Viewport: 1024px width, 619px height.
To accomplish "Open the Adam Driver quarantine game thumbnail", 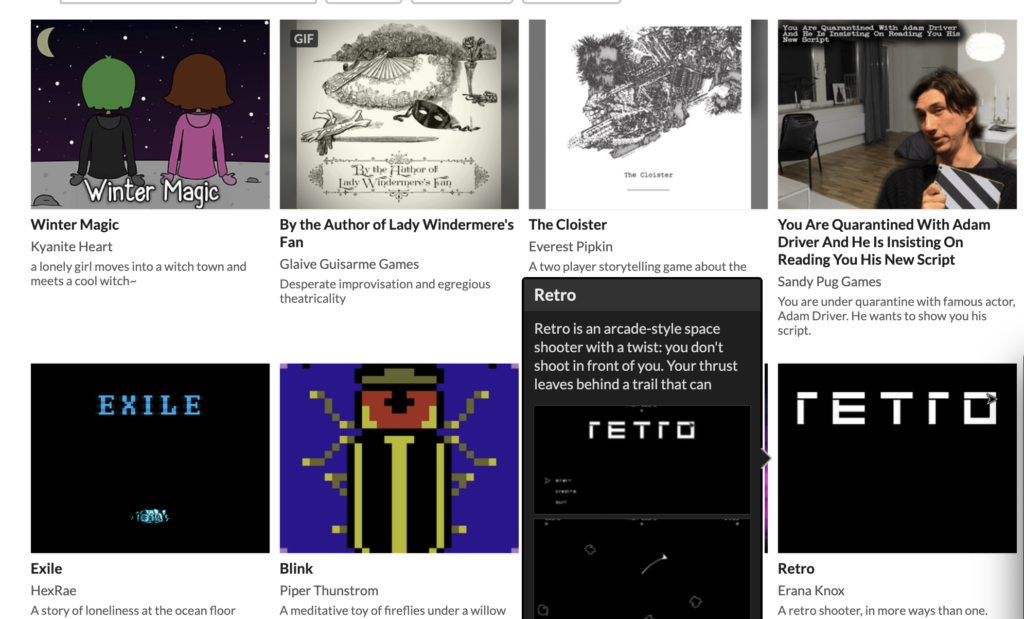I will coord(897,114).
